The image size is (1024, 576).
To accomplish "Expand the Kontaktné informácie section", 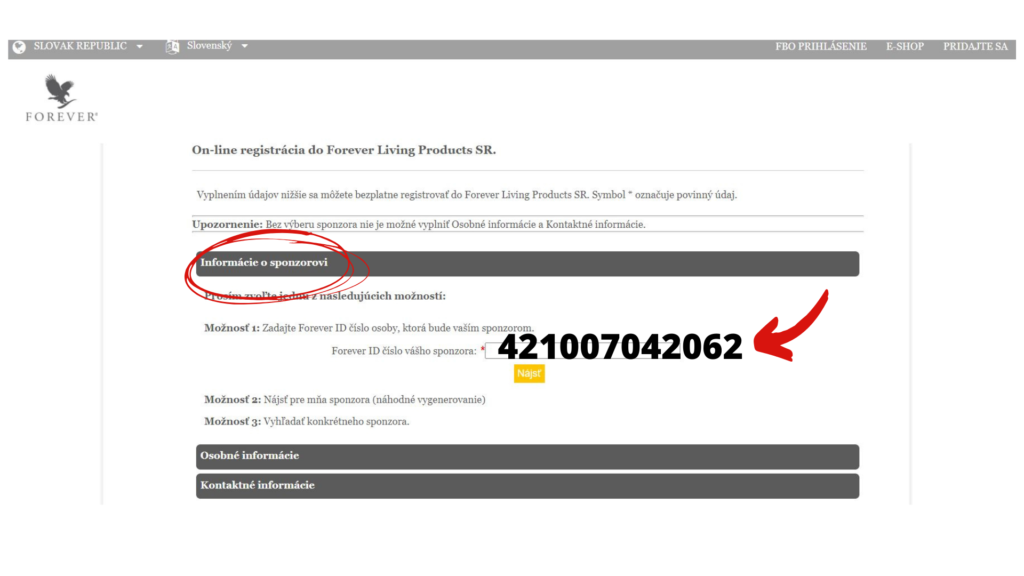I will point(527,486).
